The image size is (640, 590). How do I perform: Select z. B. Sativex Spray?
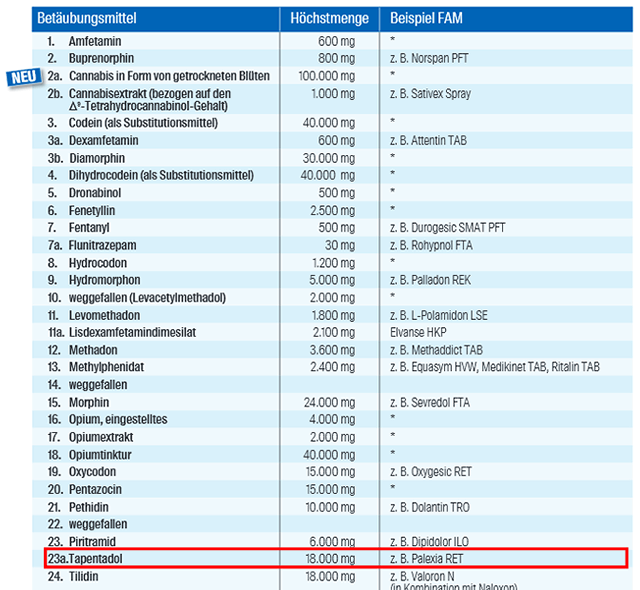point(430,94)
